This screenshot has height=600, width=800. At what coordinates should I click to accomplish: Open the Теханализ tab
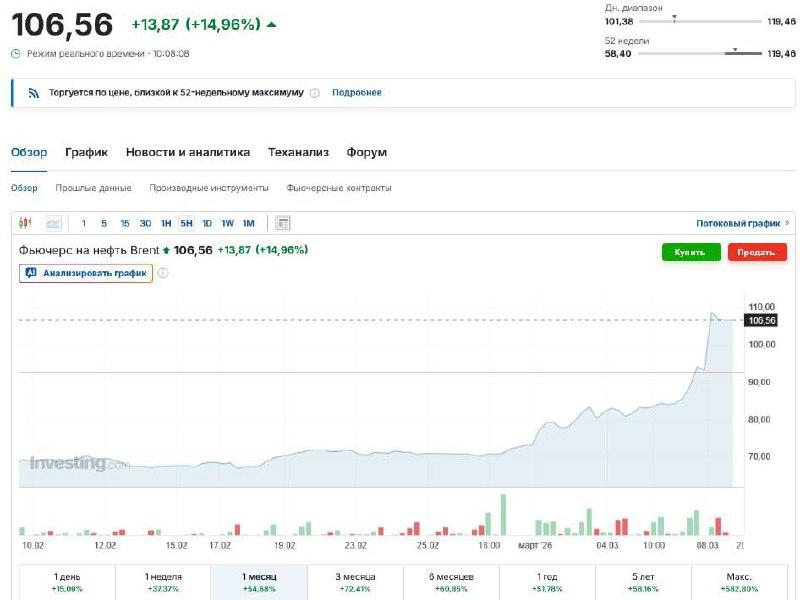pos(298,152)
